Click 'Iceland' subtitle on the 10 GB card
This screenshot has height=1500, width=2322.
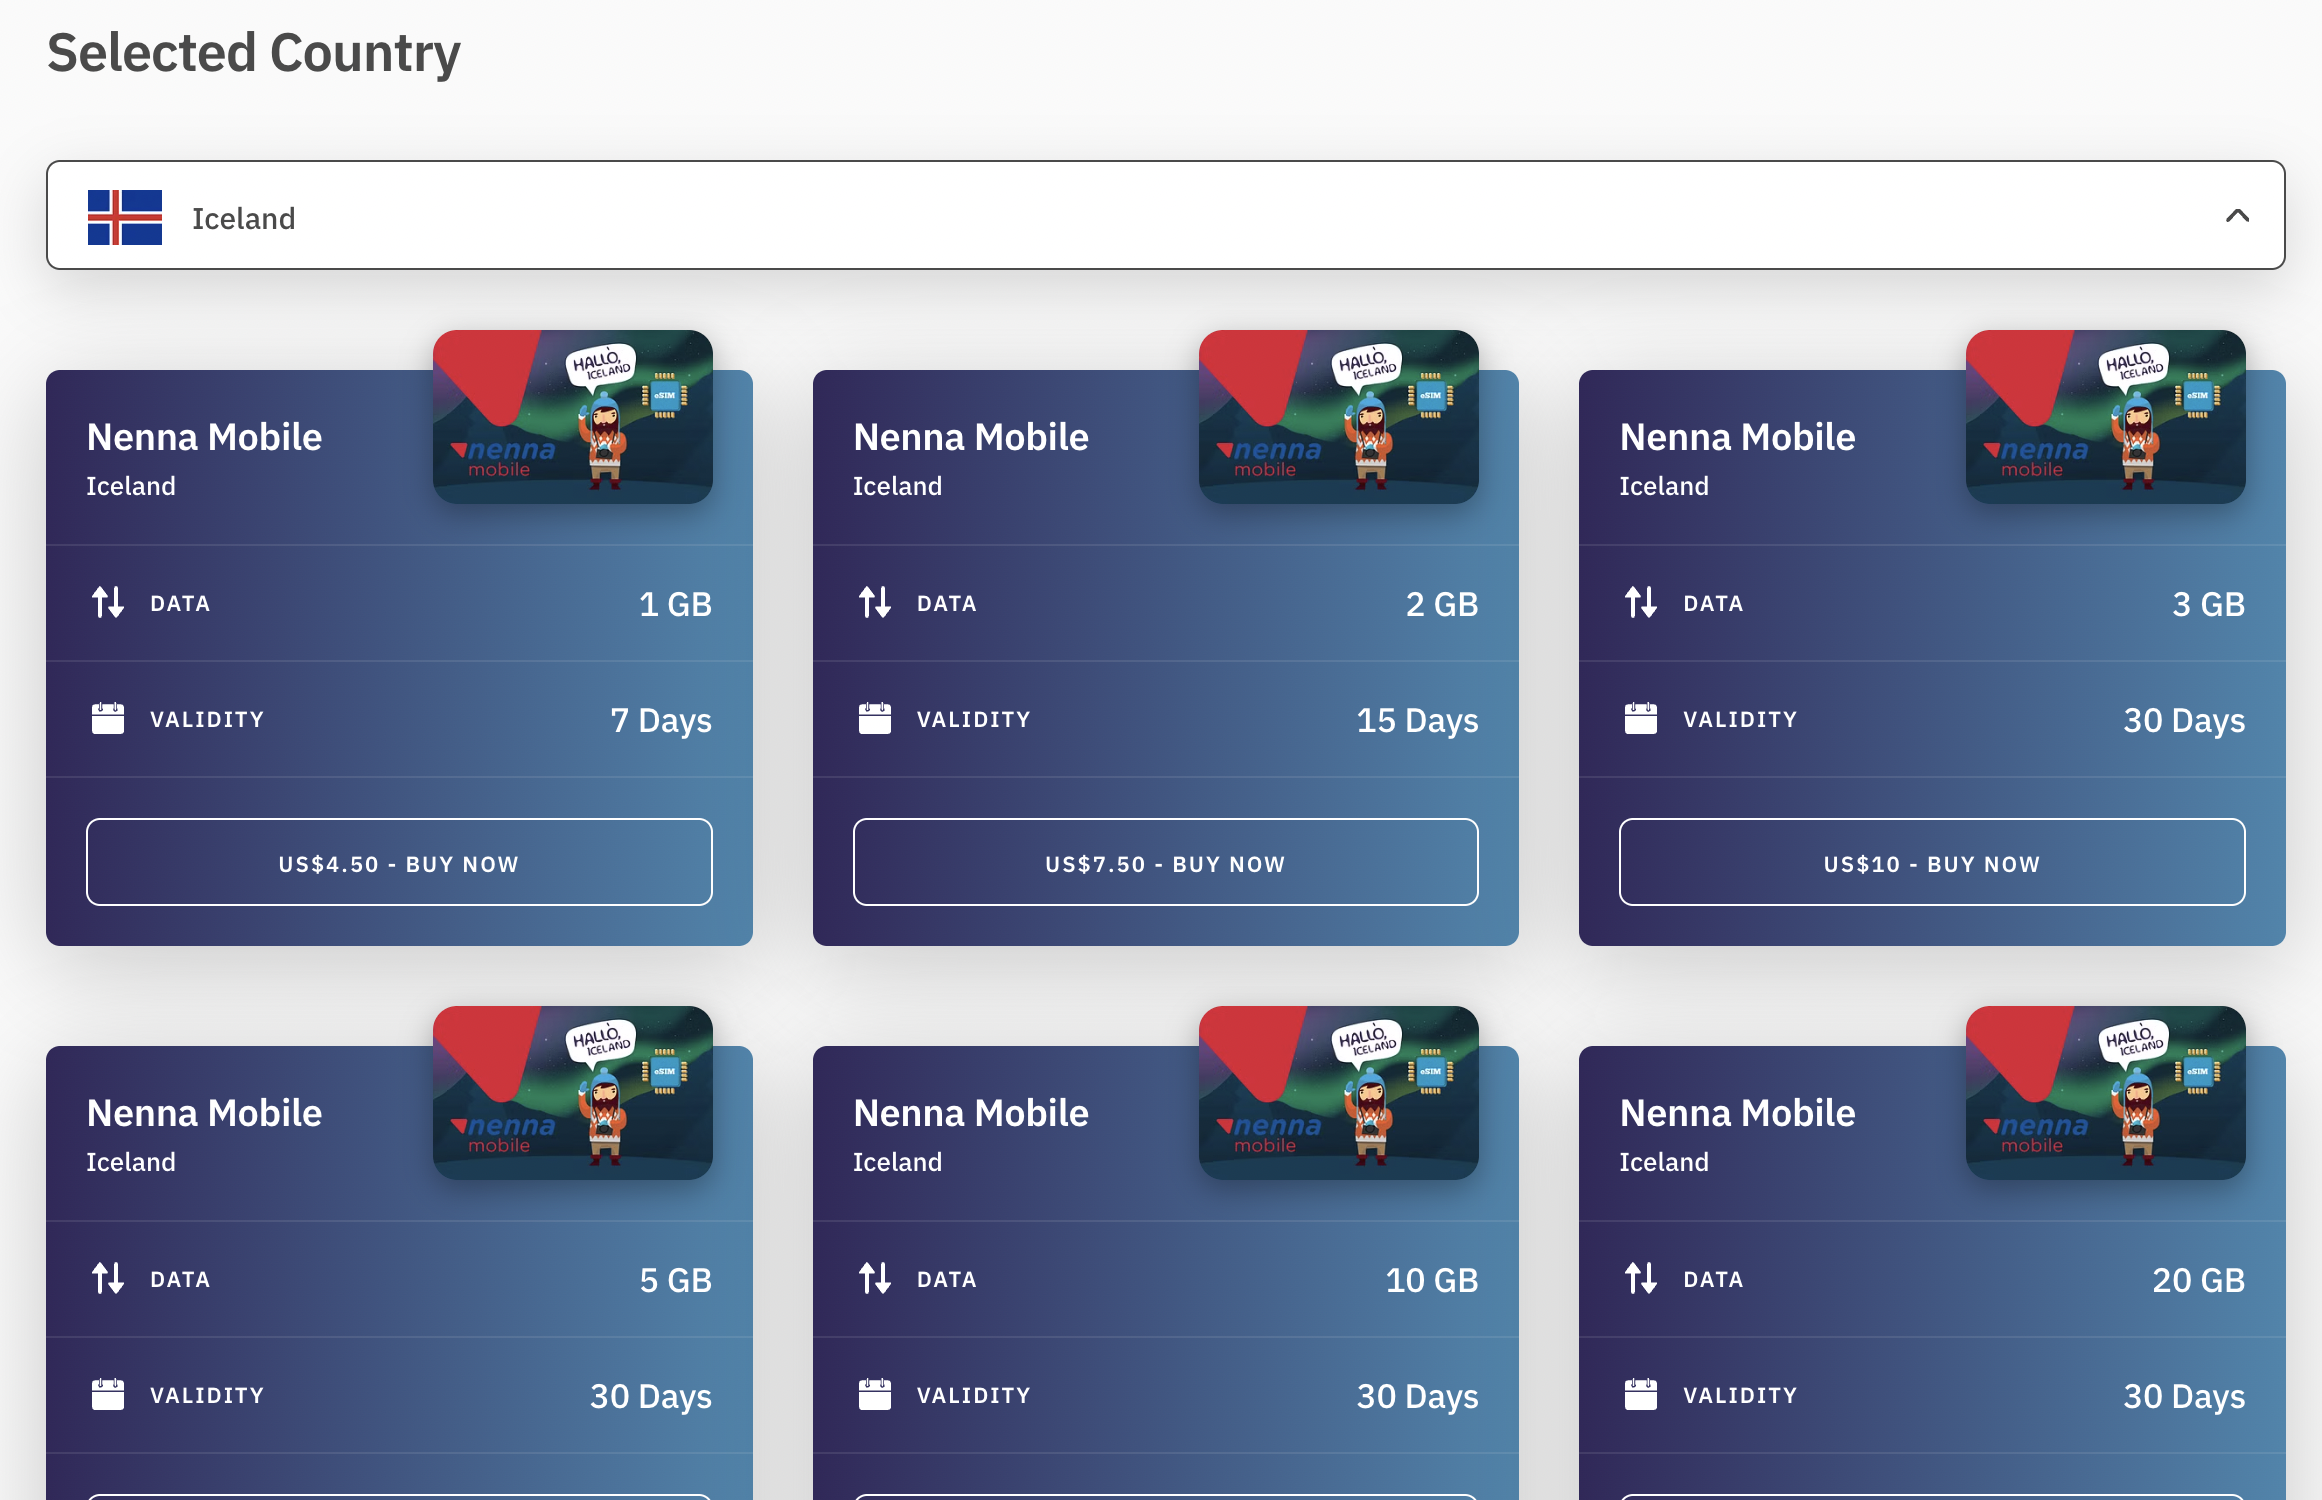tap(897, 1162)
